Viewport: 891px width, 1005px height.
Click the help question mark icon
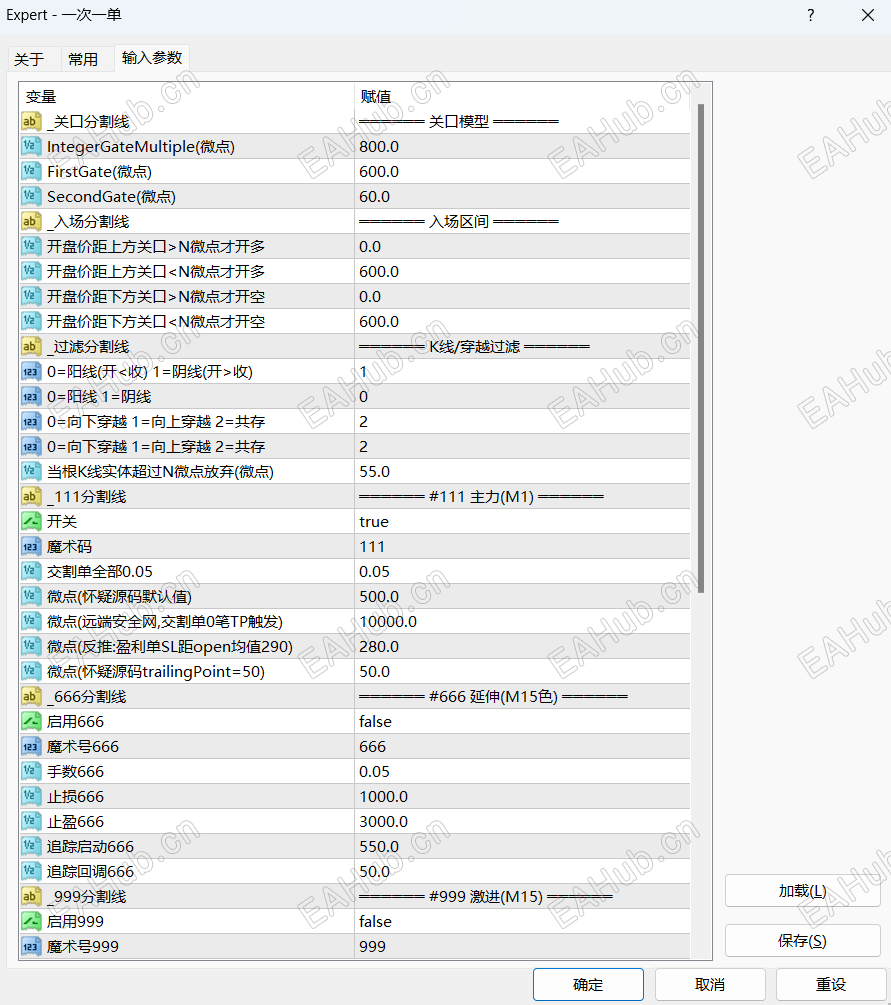810,15
